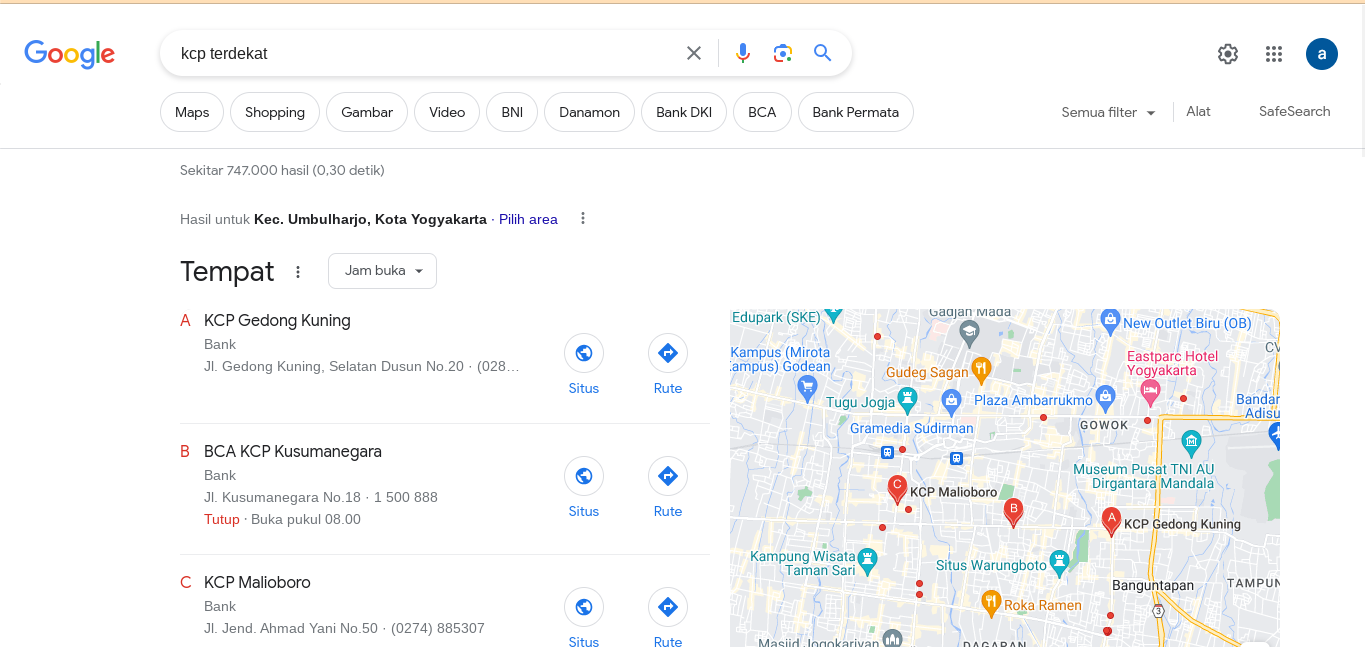Open the Alat tools button
This screenshot has height=647, width=1365.
coord(1198,111)
